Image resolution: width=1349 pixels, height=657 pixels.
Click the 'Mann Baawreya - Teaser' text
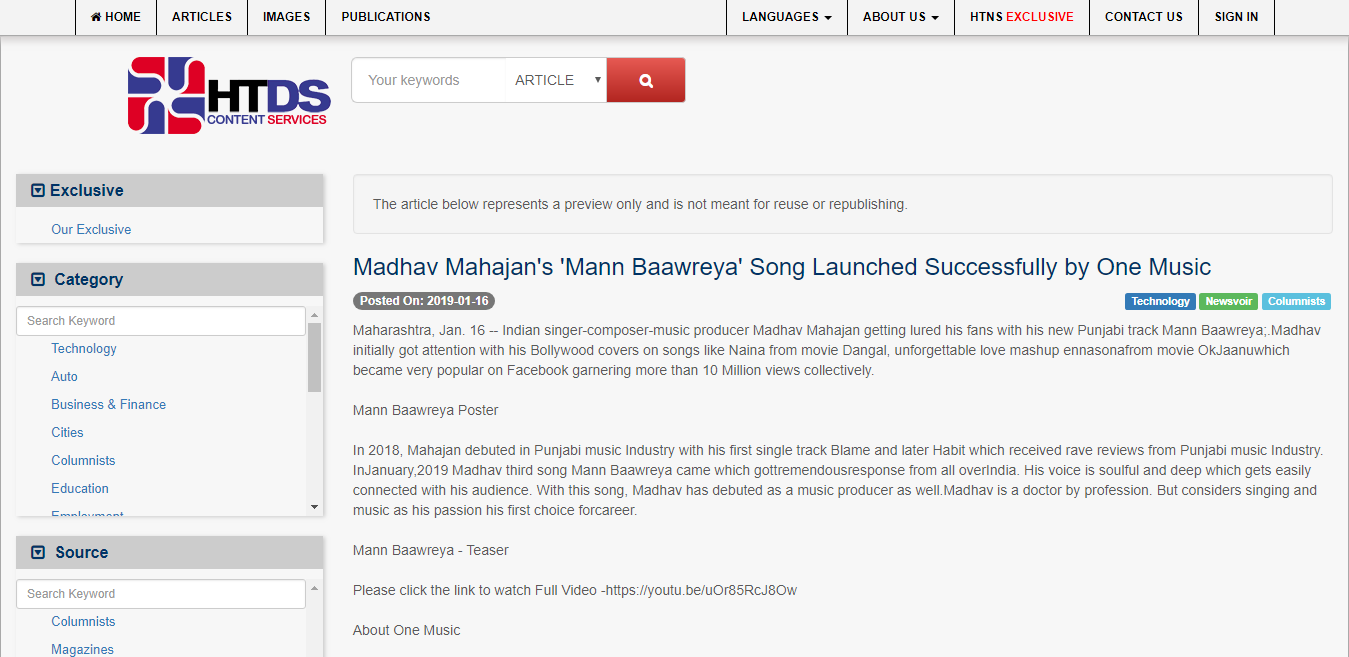click(431, 550)
